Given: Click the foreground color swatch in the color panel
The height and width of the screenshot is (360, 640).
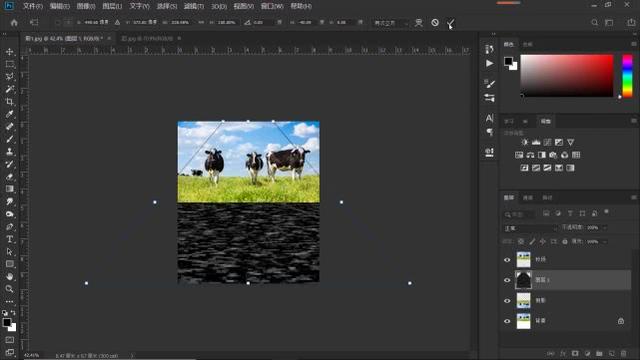Looking at the screenshot, I should click(508, 61).
